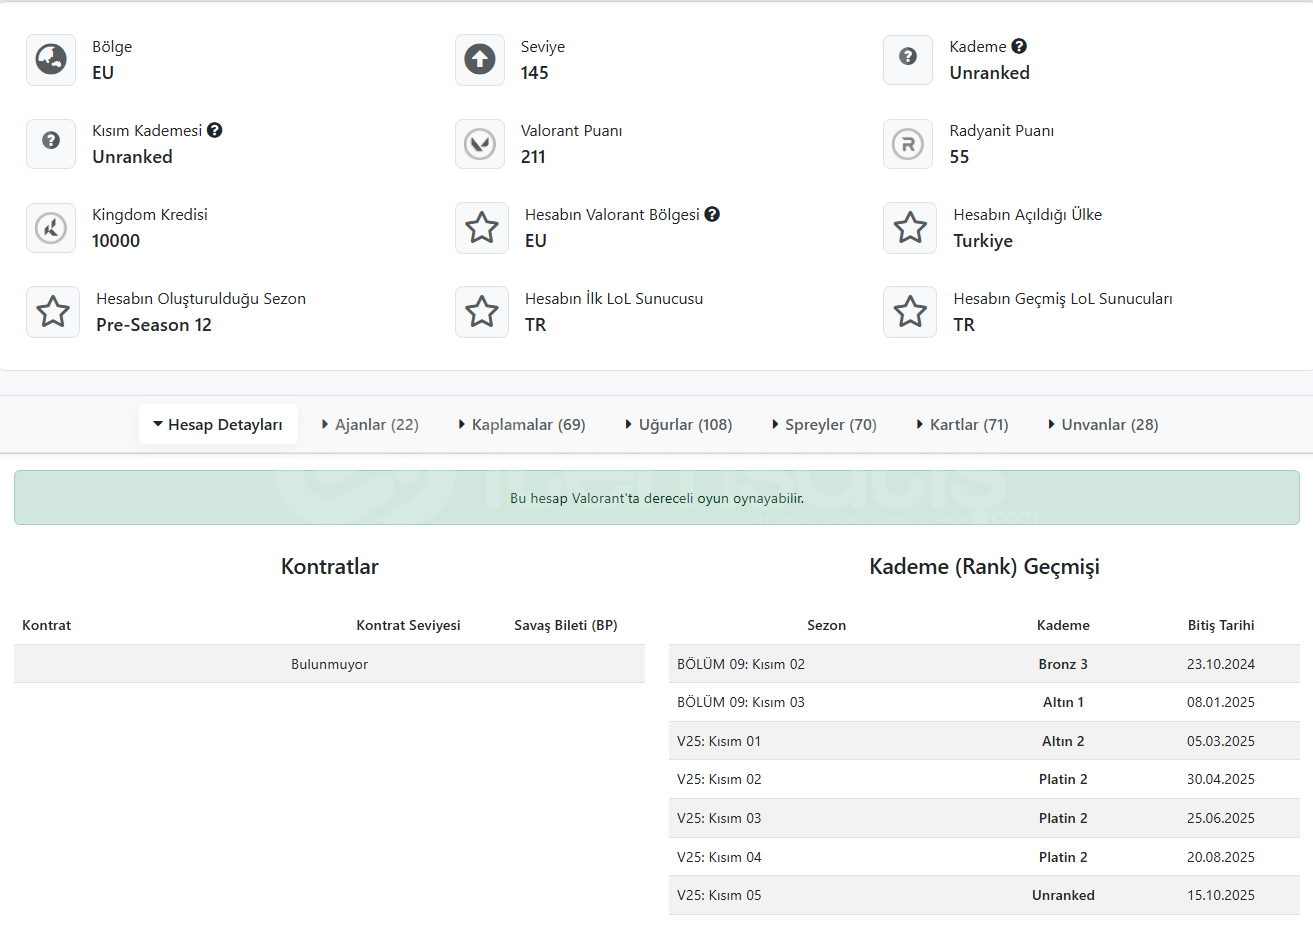1313x946 pixels.
Task: Click the globe icon beside Bölge
Action: tap(51, 60)
